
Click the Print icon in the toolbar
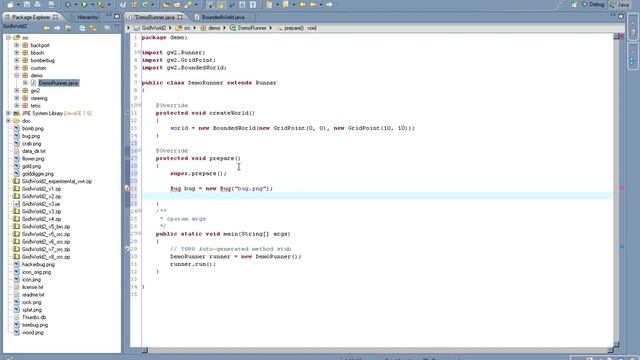[51, 4]
